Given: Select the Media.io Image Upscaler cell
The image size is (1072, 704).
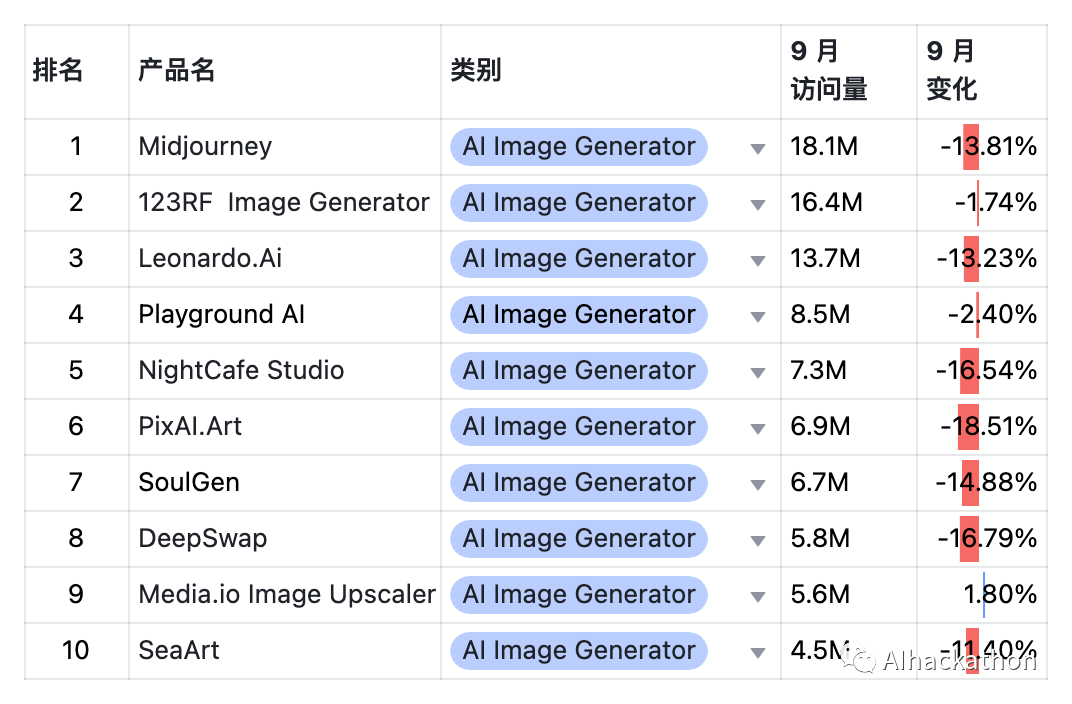Looking at the screenshot, I should click(284, 595).
